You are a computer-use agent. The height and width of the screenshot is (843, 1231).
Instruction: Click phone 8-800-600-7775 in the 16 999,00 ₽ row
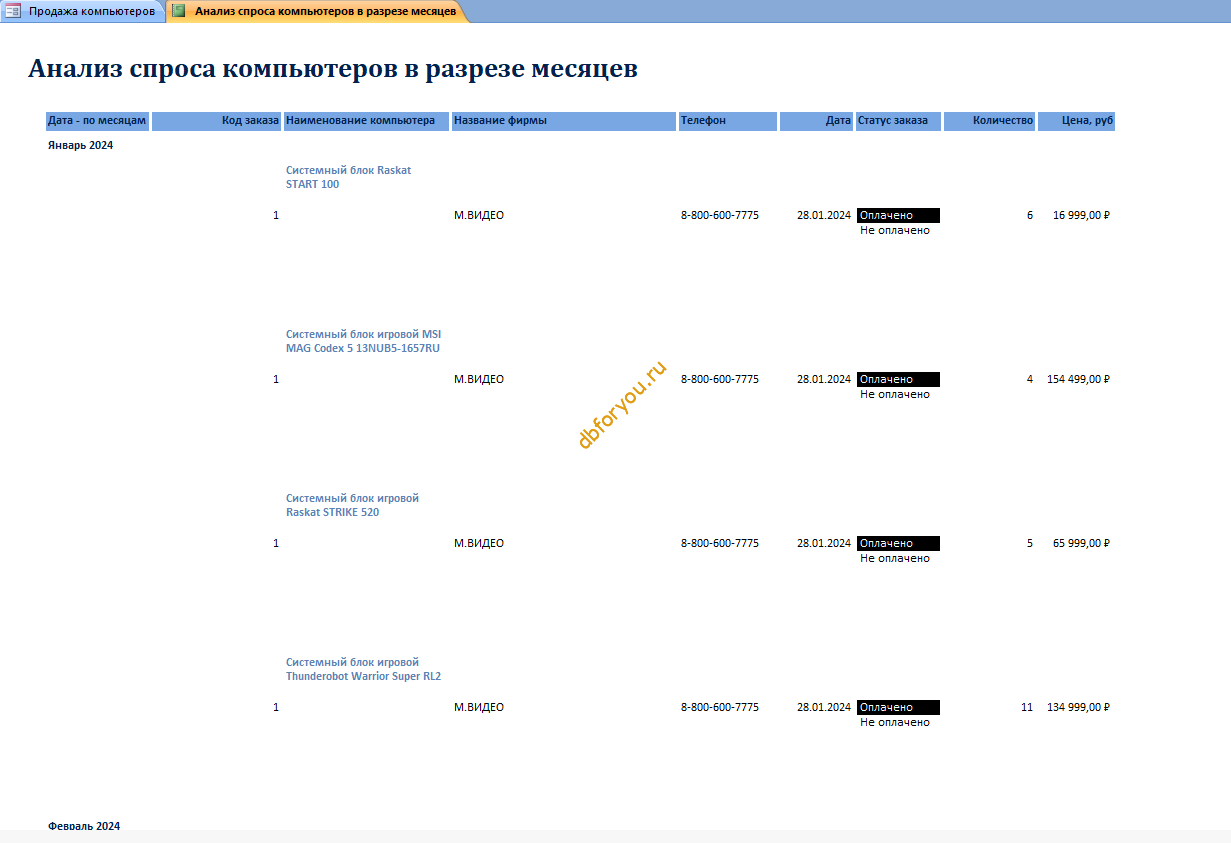(720, 215)
